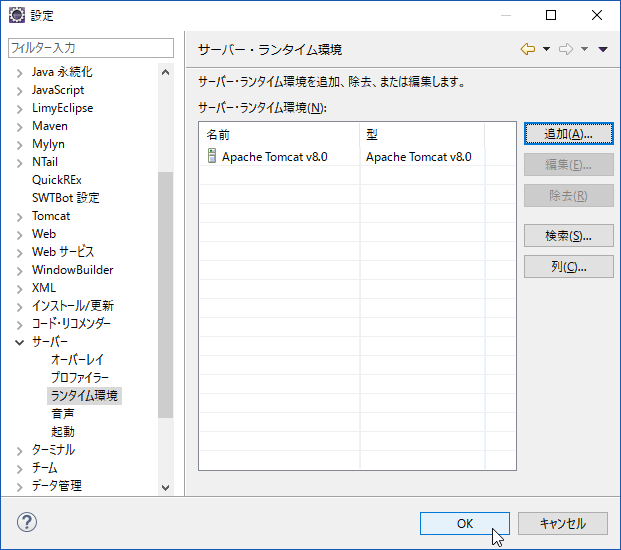Select the 起動 preference page
Screen dimensions: 621x550
tap(63, 432)
